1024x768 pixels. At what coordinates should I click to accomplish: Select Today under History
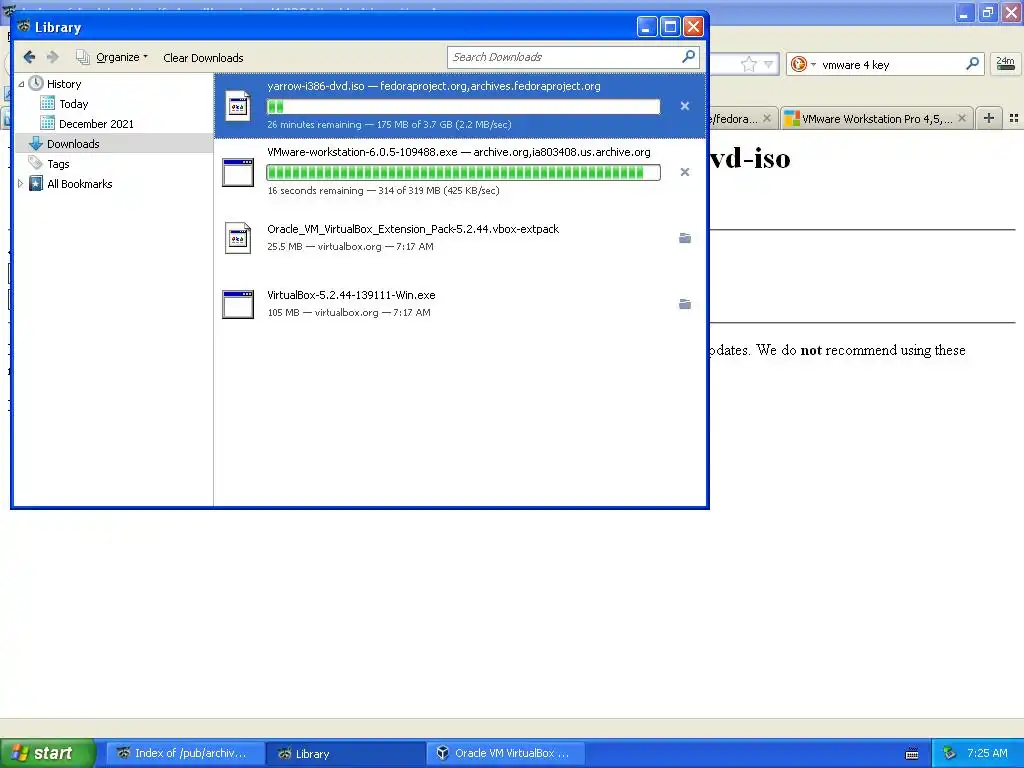(73, 104)
